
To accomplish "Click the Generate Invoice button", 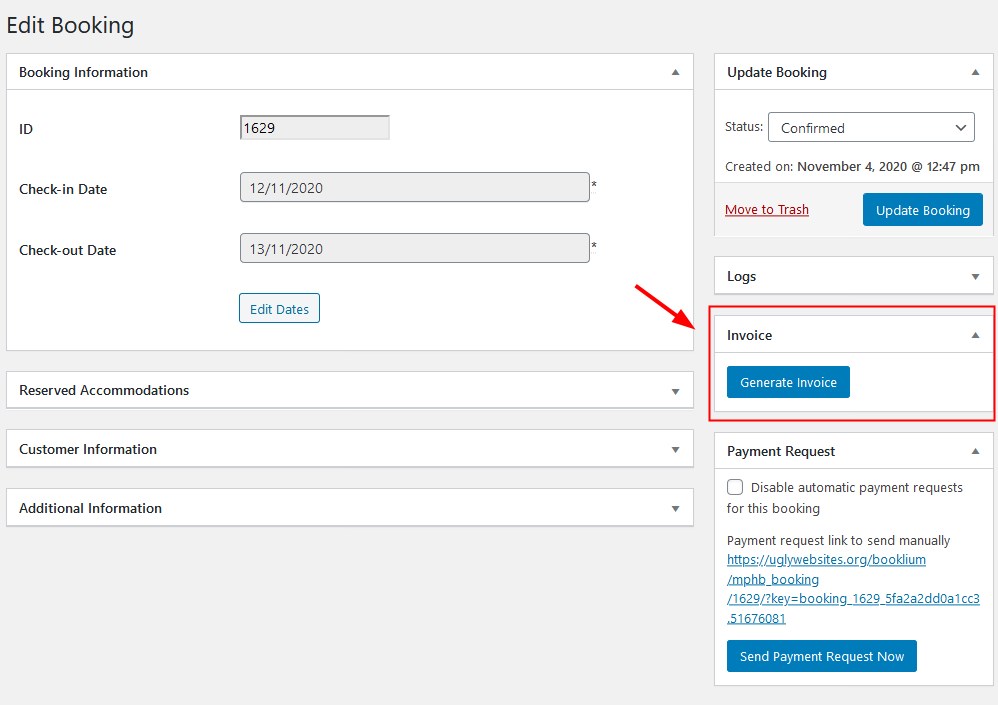I will click(788, 382).
